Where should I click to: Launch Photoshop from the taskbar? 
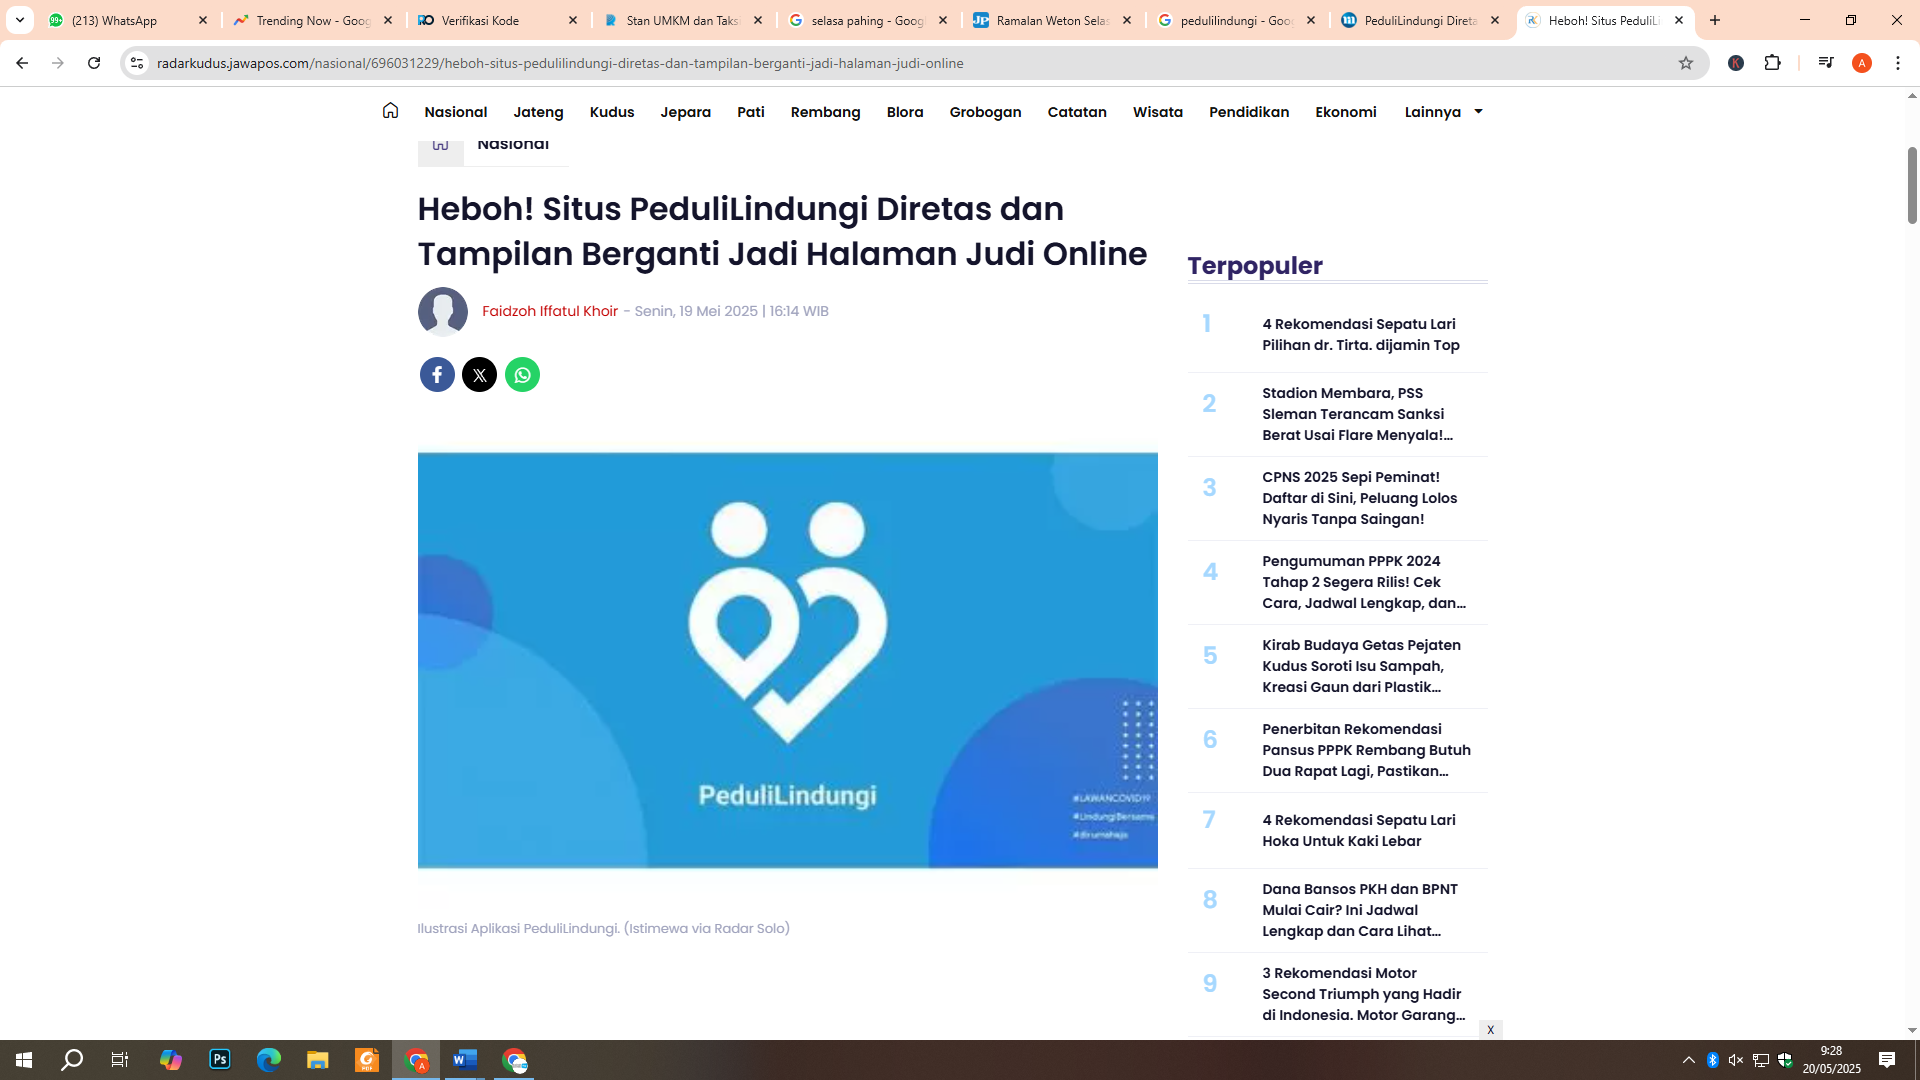[220, 1060]
